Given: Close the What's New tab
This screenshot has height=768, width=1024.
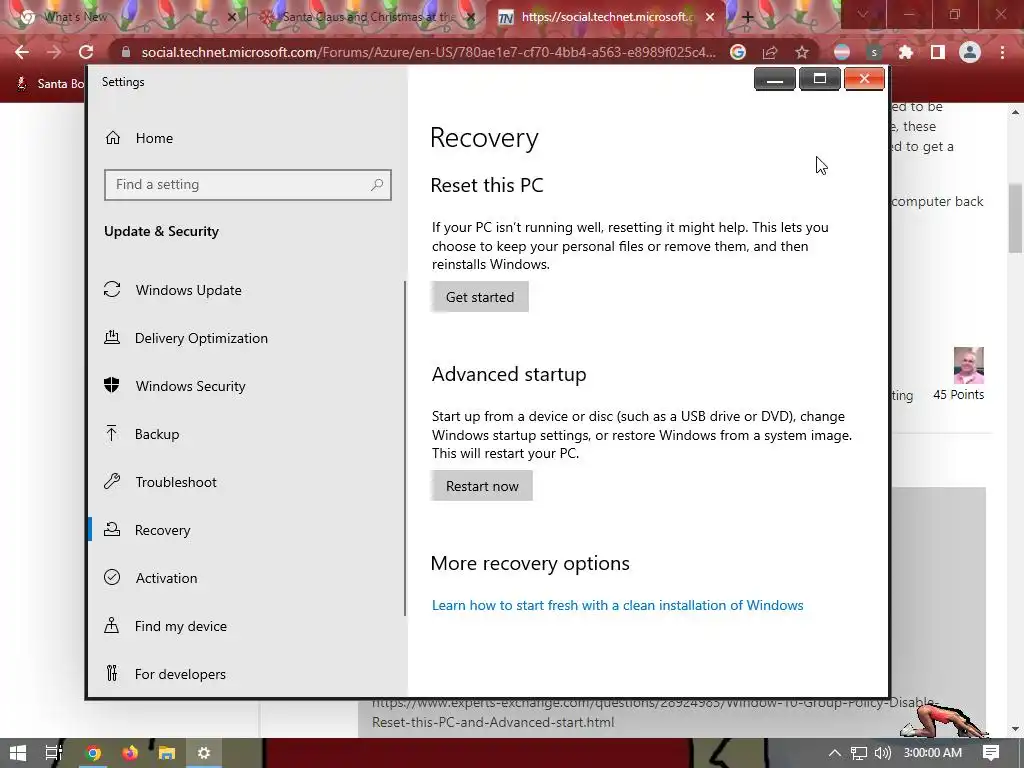Looking at the screenshot, I should 232,17.
